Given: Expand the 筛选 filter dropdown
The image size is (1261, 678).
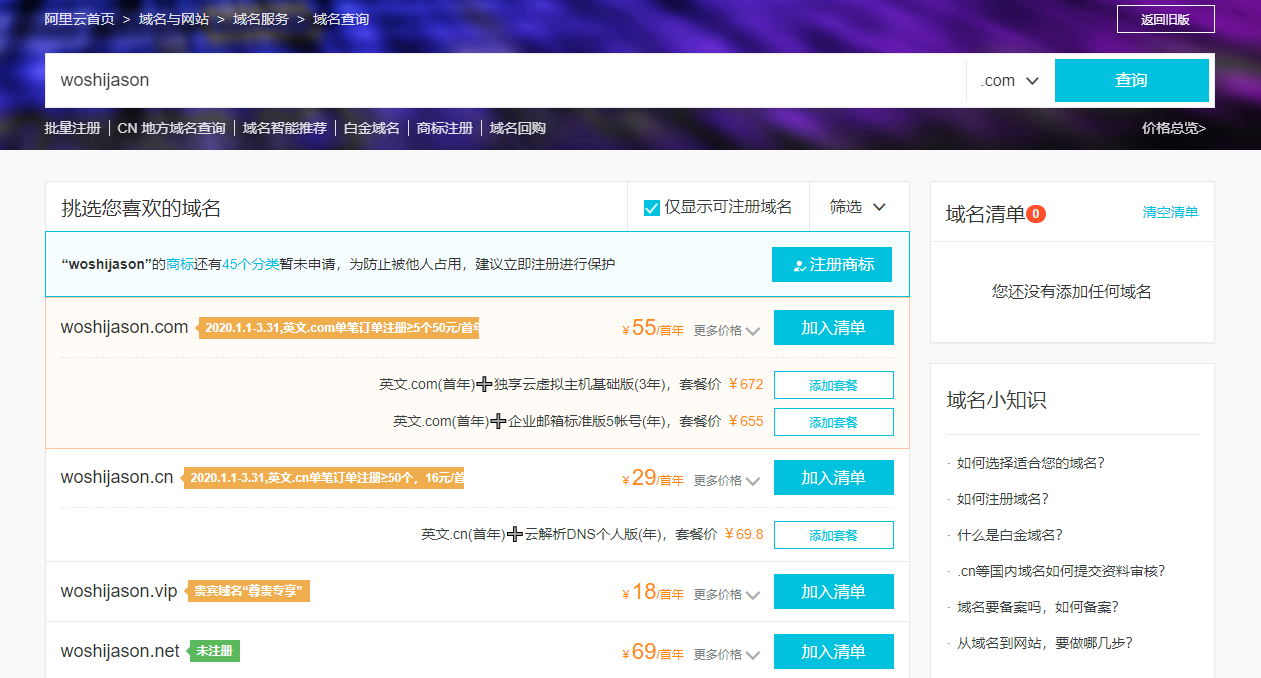Looking at the screenshot, I should click(x=859, y=207).
